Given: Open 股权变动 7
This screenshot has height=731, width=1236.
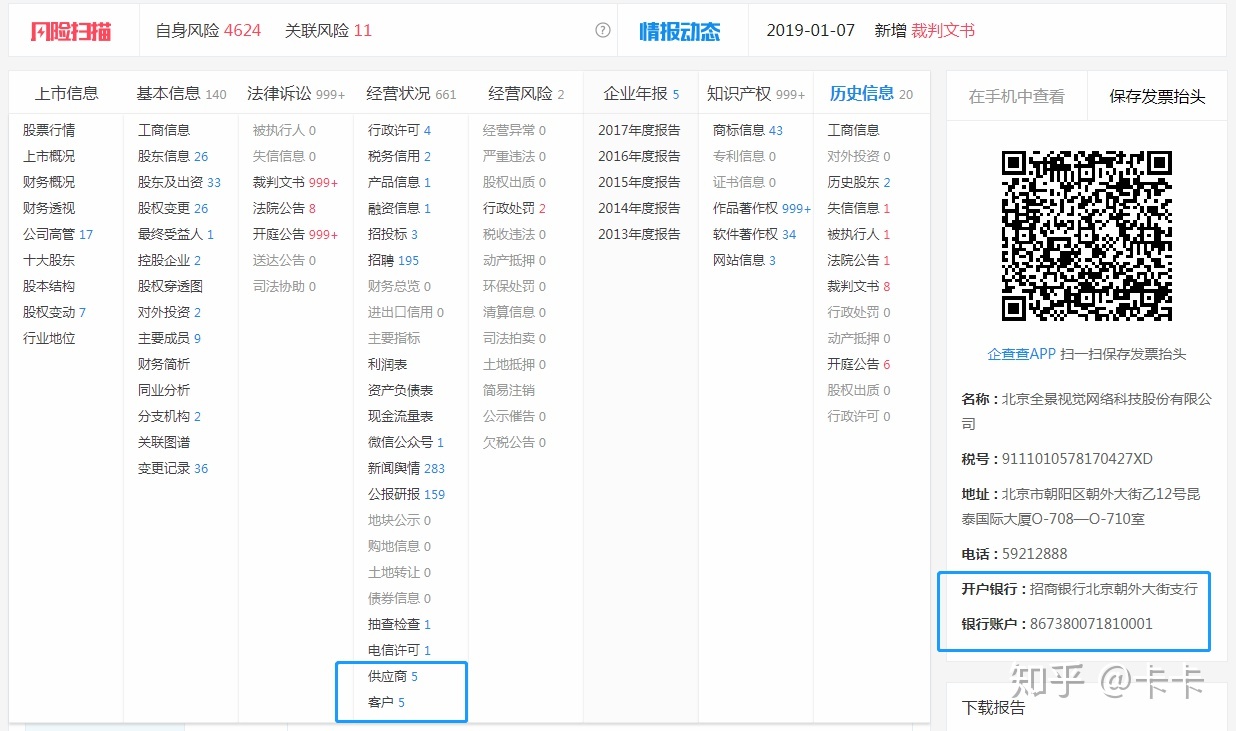Looking at the screenshot, I should tap(55, 312).
